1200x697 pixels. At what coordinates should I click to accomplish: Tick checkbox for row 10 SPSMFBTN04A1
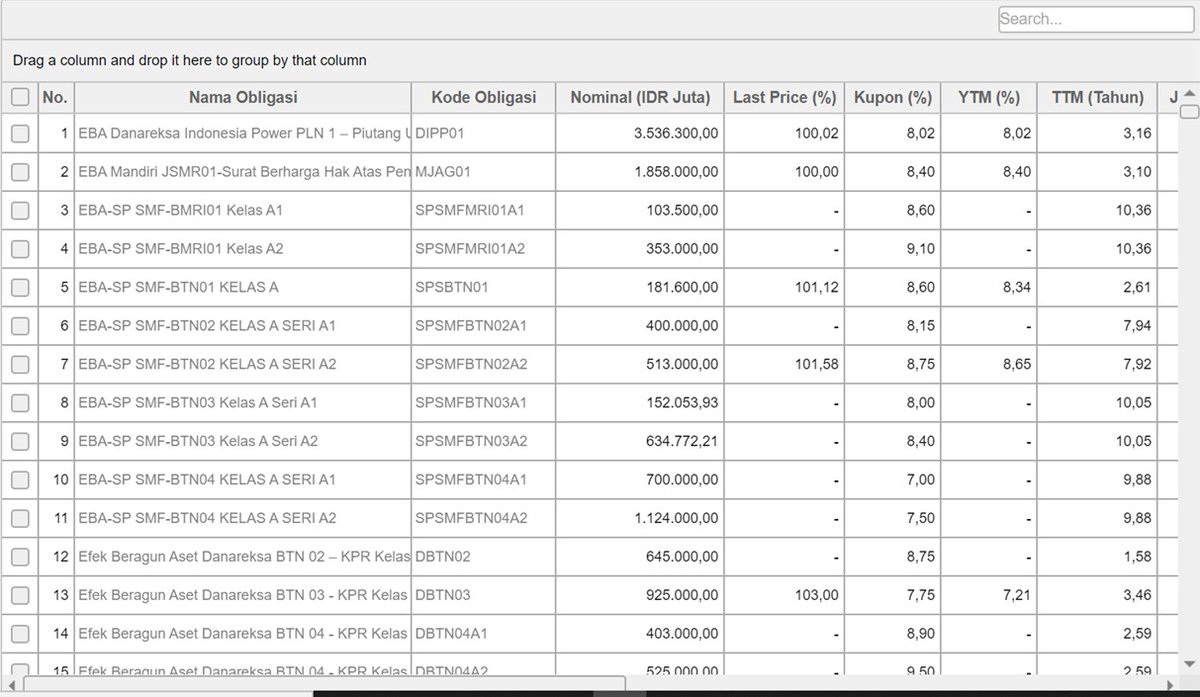point(20,480)
